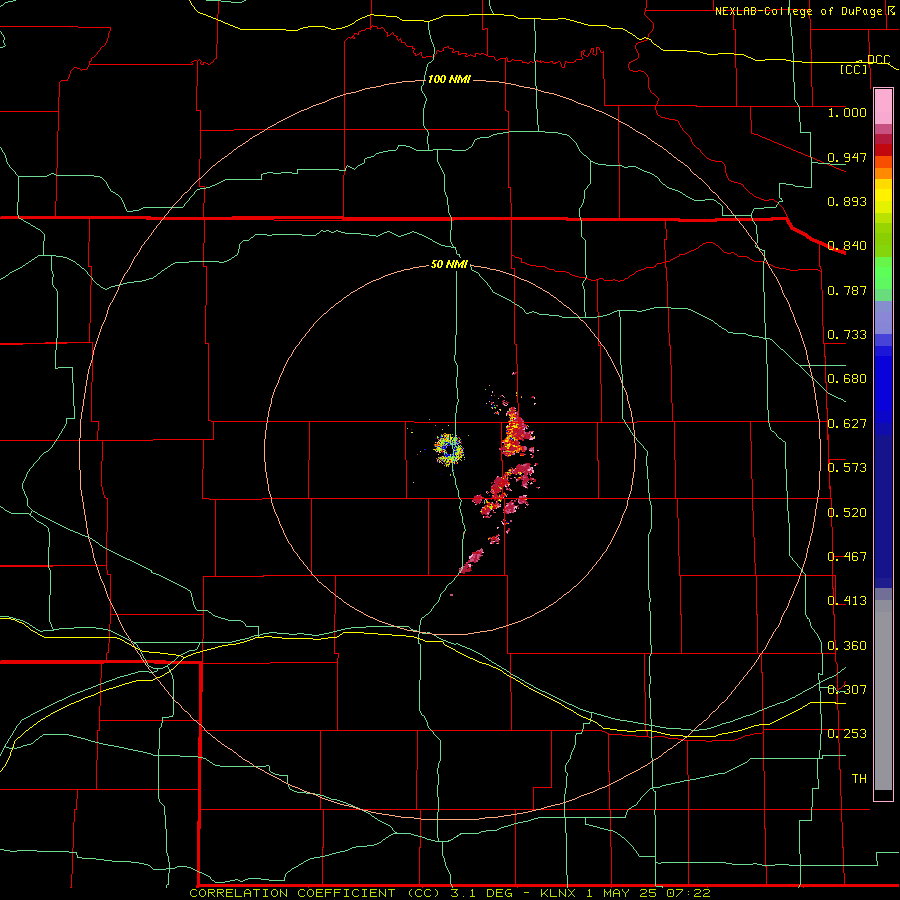Select the 0.253 legend value

pos(847,734)
